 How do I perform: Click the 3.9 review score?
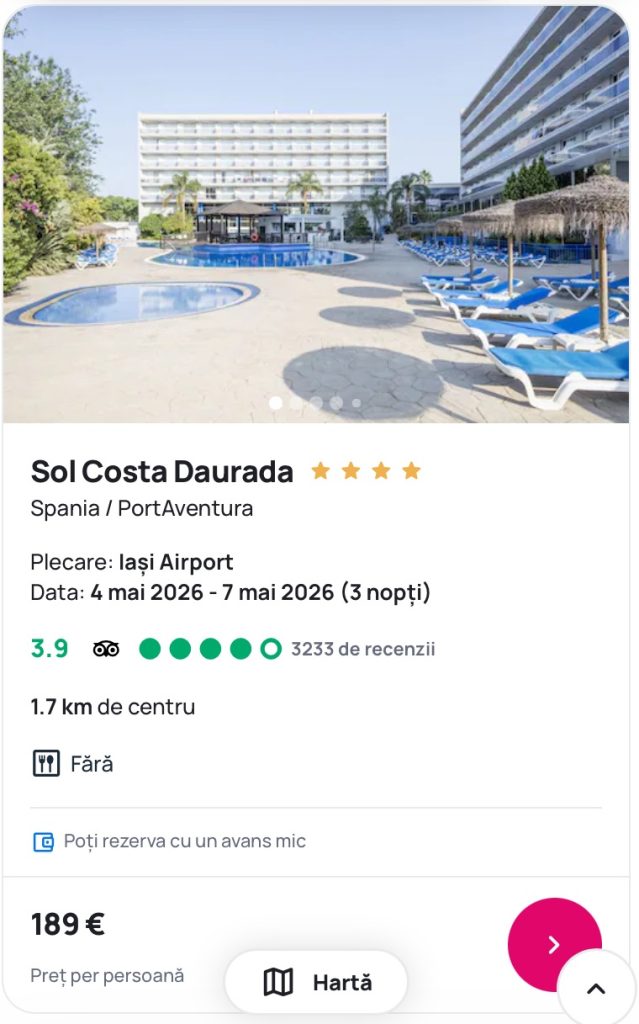click(x=49, y=649)
